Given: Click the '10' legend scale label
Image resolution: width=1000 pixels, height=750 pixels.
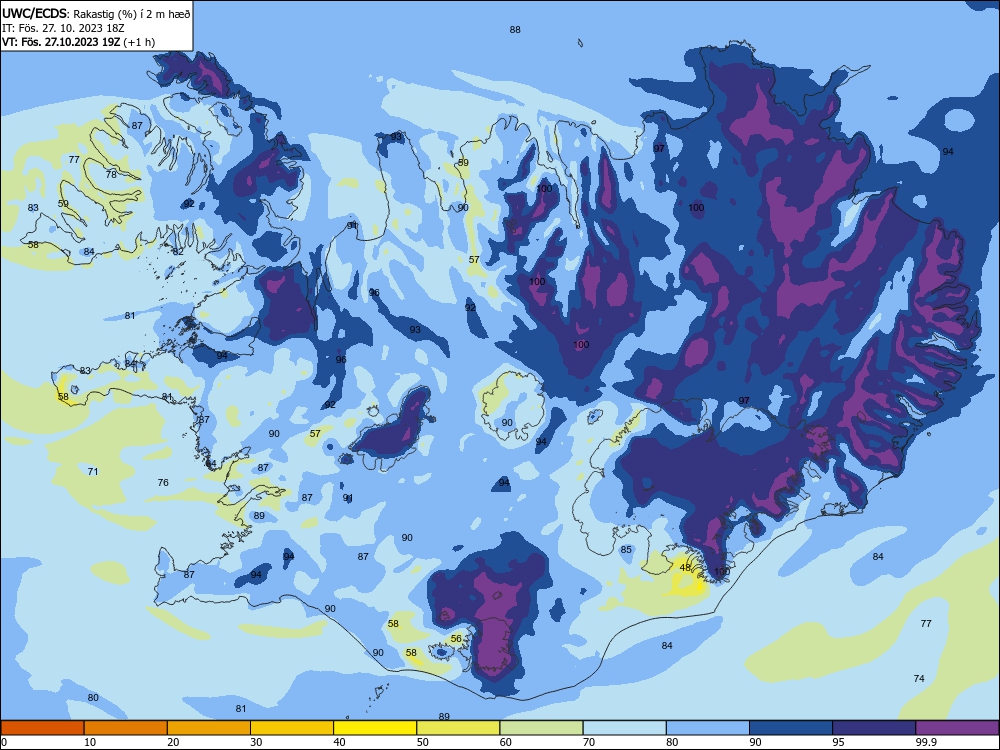Looking at the screenshot, I should [x=90, y=742].
